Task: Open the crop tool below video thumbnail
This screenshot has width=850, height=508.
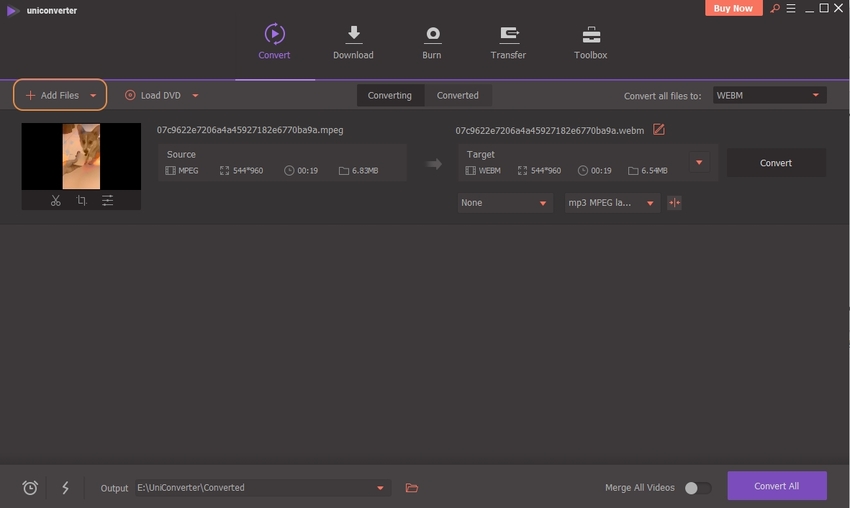Action: tap(81, 201)
